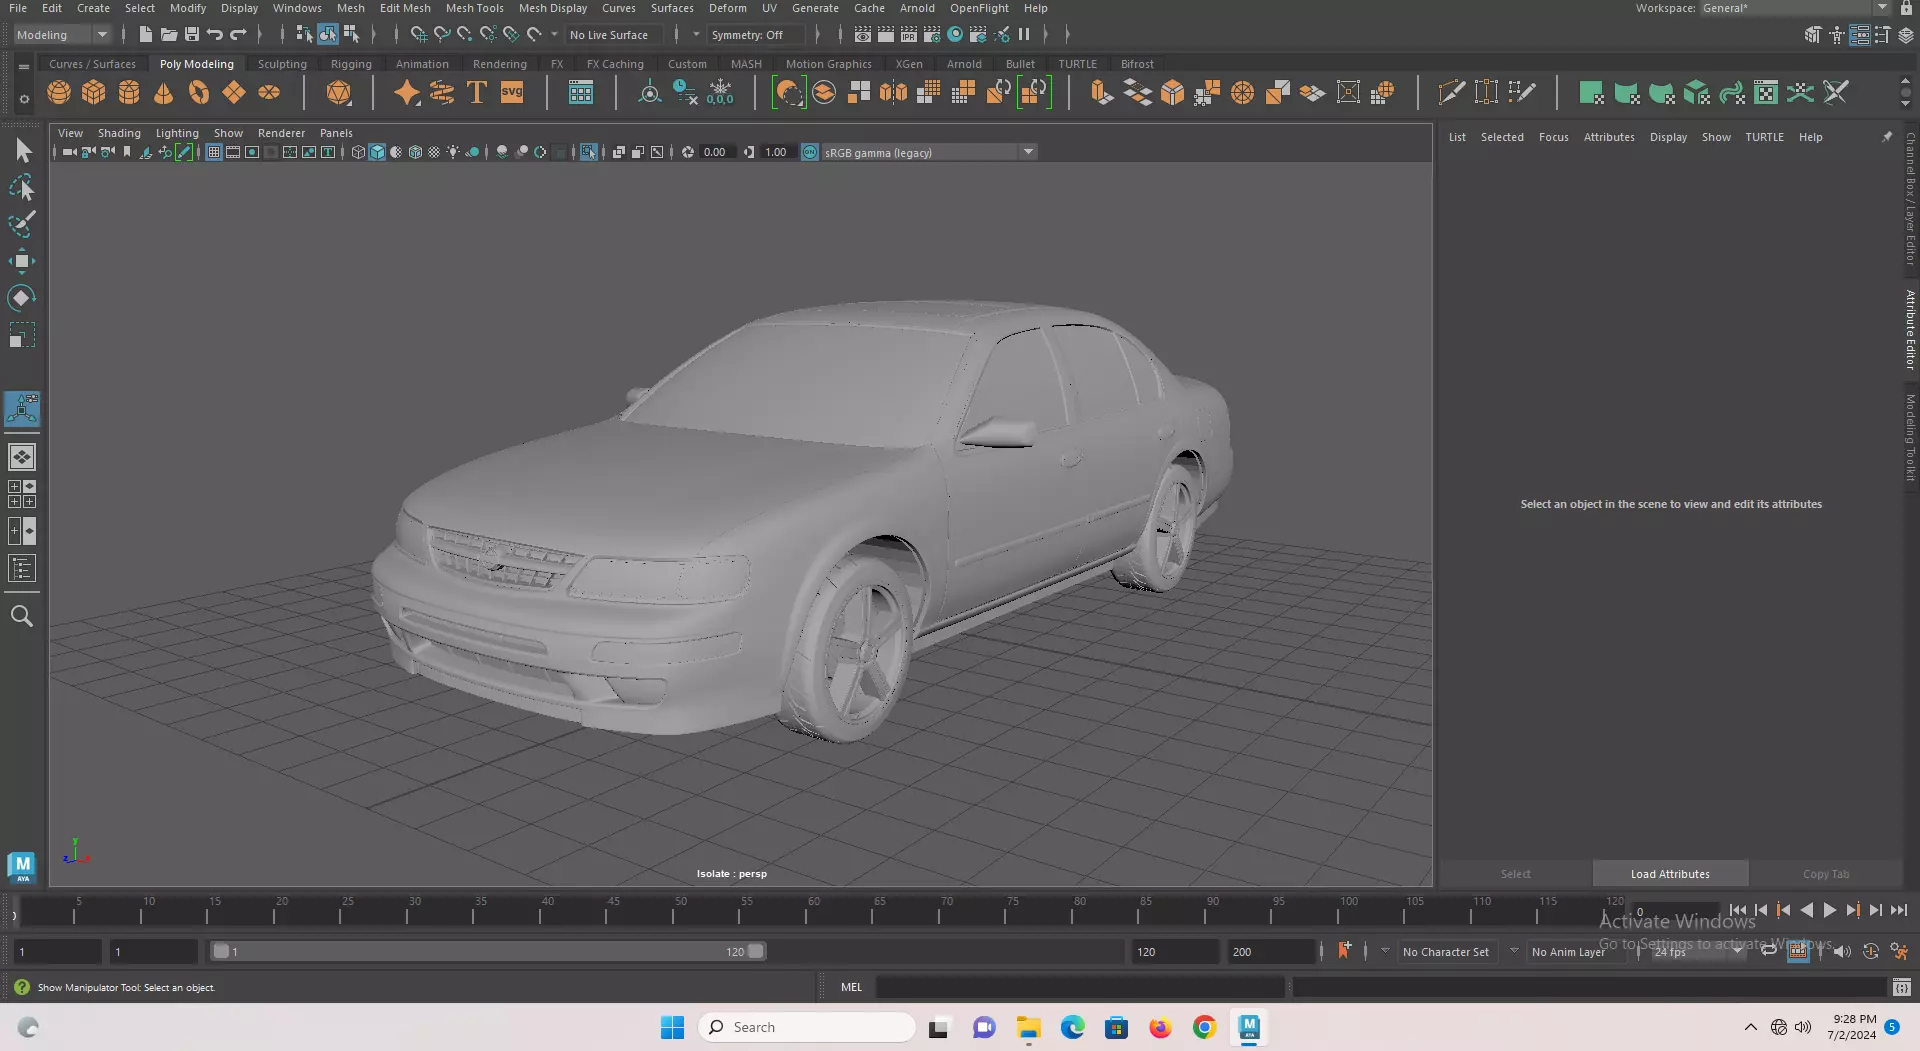Open the sidebar Search magnifier

pyautogui.click(x=22, y=616)
